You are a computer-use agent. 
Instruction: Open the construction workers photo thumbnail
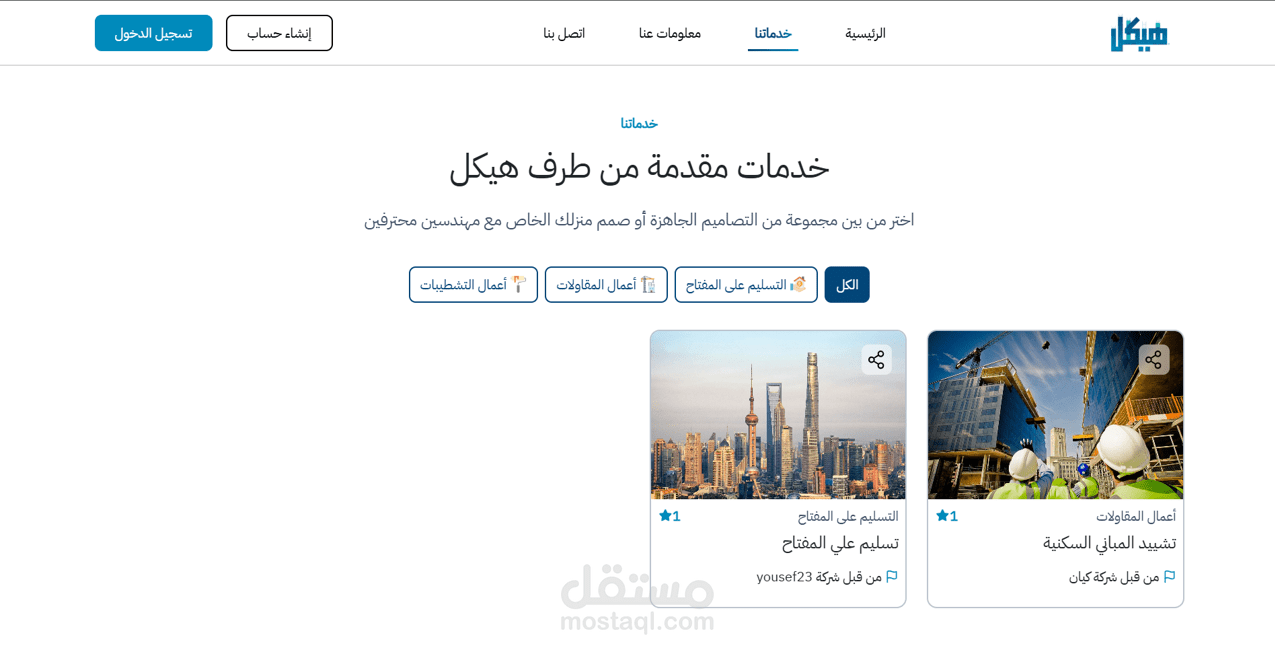point(1055,415)
